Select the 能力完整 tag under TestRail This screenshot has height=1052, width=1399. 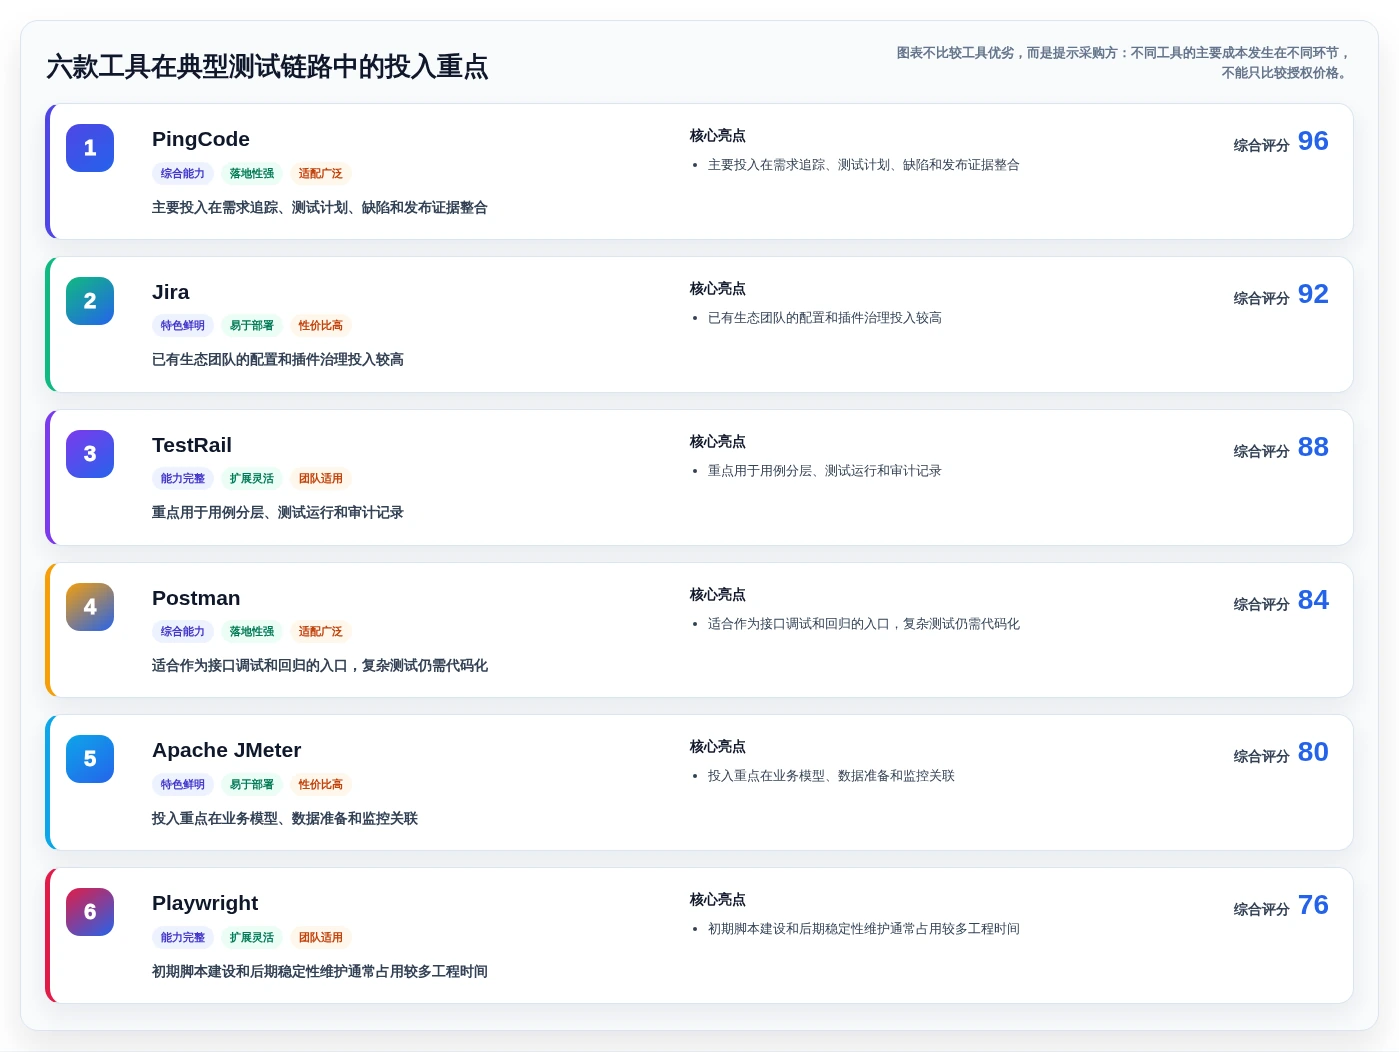point(183,478)
